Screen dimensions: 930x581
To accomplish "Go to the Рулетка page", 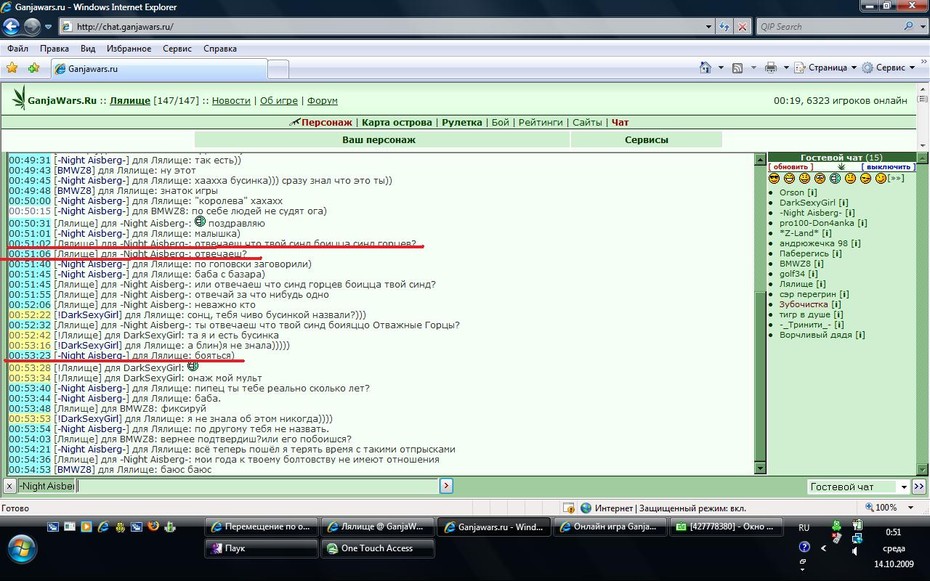I will click(x=462, y=122).
